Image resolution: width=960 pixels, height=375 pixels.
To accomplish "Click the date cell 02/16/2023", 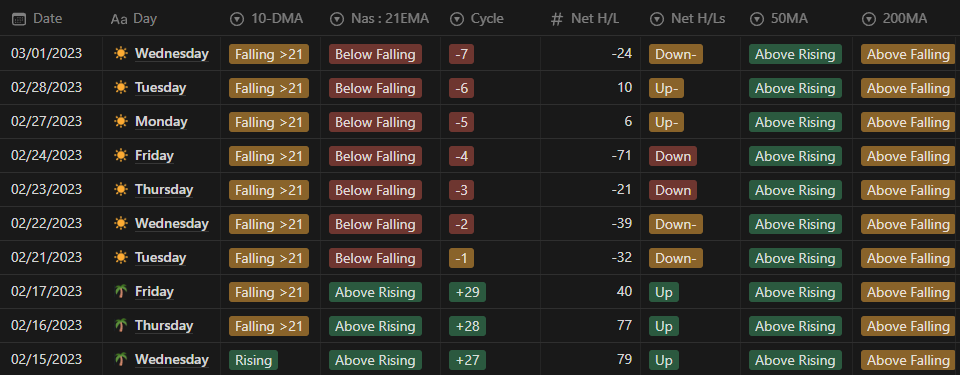I will point(47,325).
